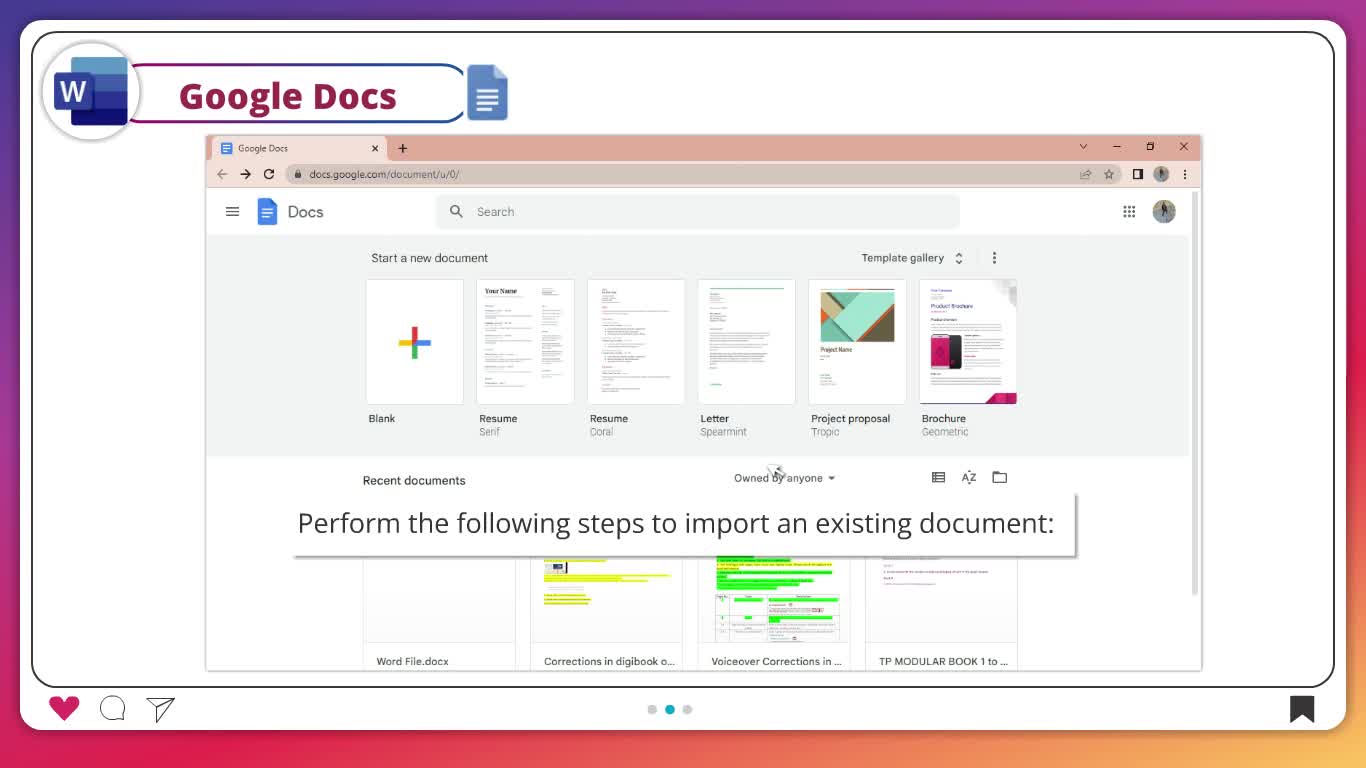The image size is (1366, 768).
Task: Click the heart like icon
Action: [x=64, y=709]
